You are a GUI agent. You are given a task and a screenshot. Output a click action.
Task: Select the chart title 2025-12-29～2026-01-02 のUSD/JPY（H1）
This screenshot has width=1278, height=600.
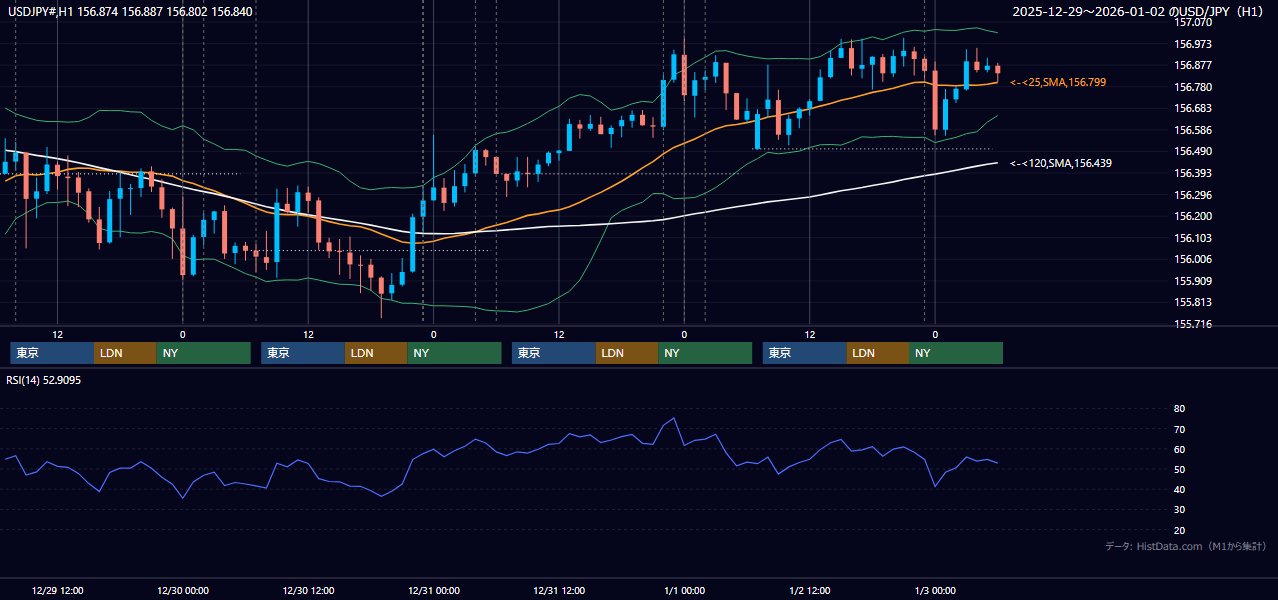tap(1140, 12)
